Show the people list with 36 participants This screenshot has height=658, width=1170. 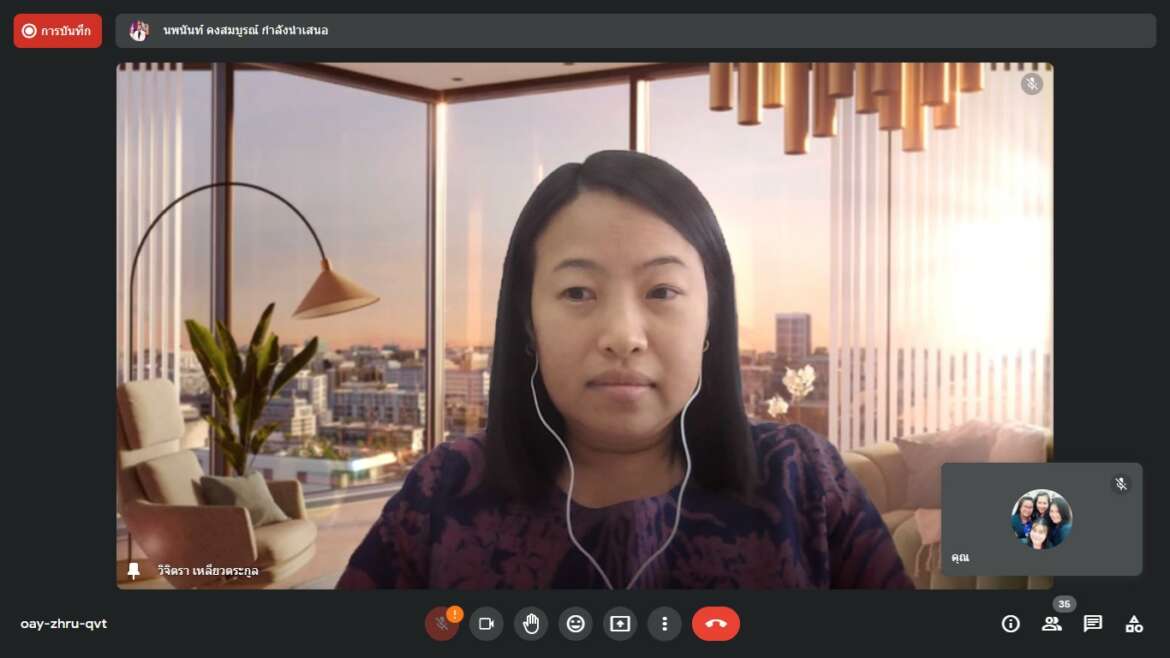point(1051,624)
